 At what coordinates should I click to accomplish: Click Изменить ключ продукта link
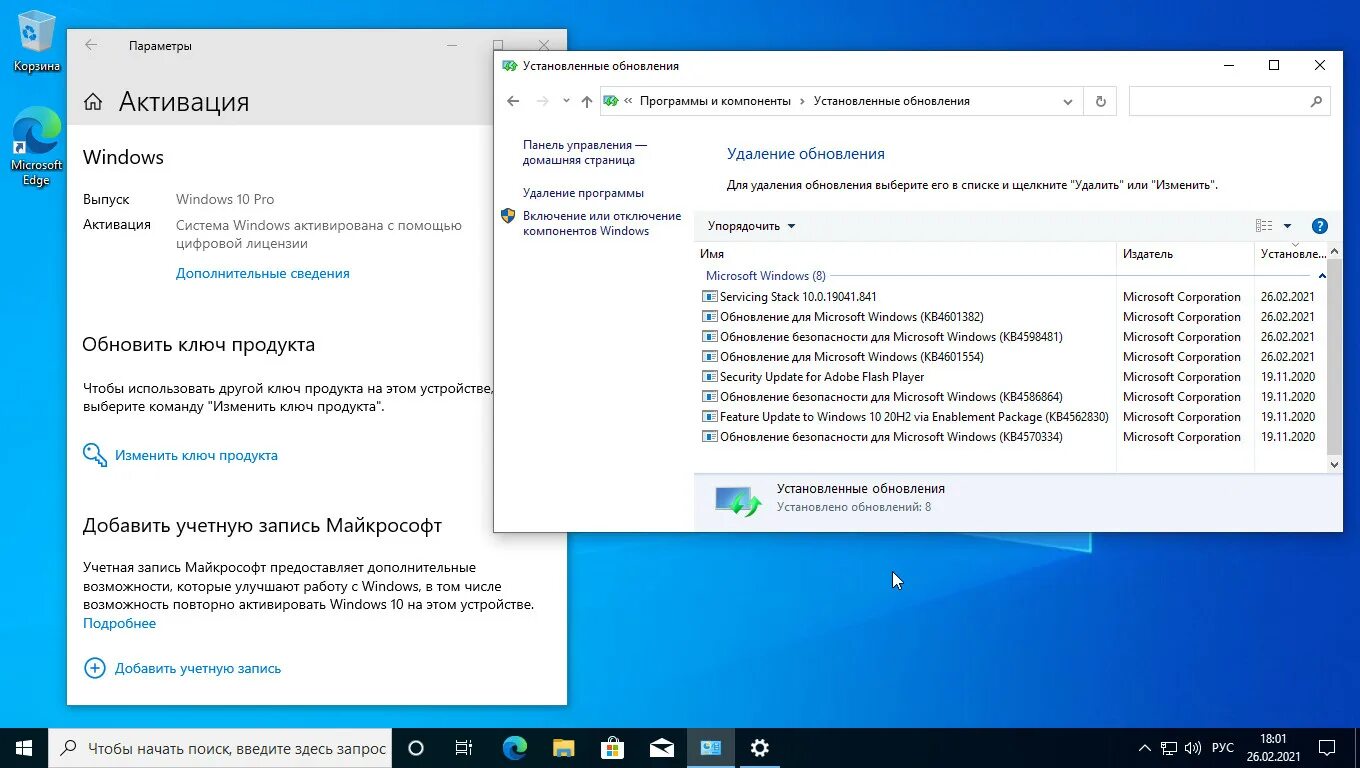(196, 455)
